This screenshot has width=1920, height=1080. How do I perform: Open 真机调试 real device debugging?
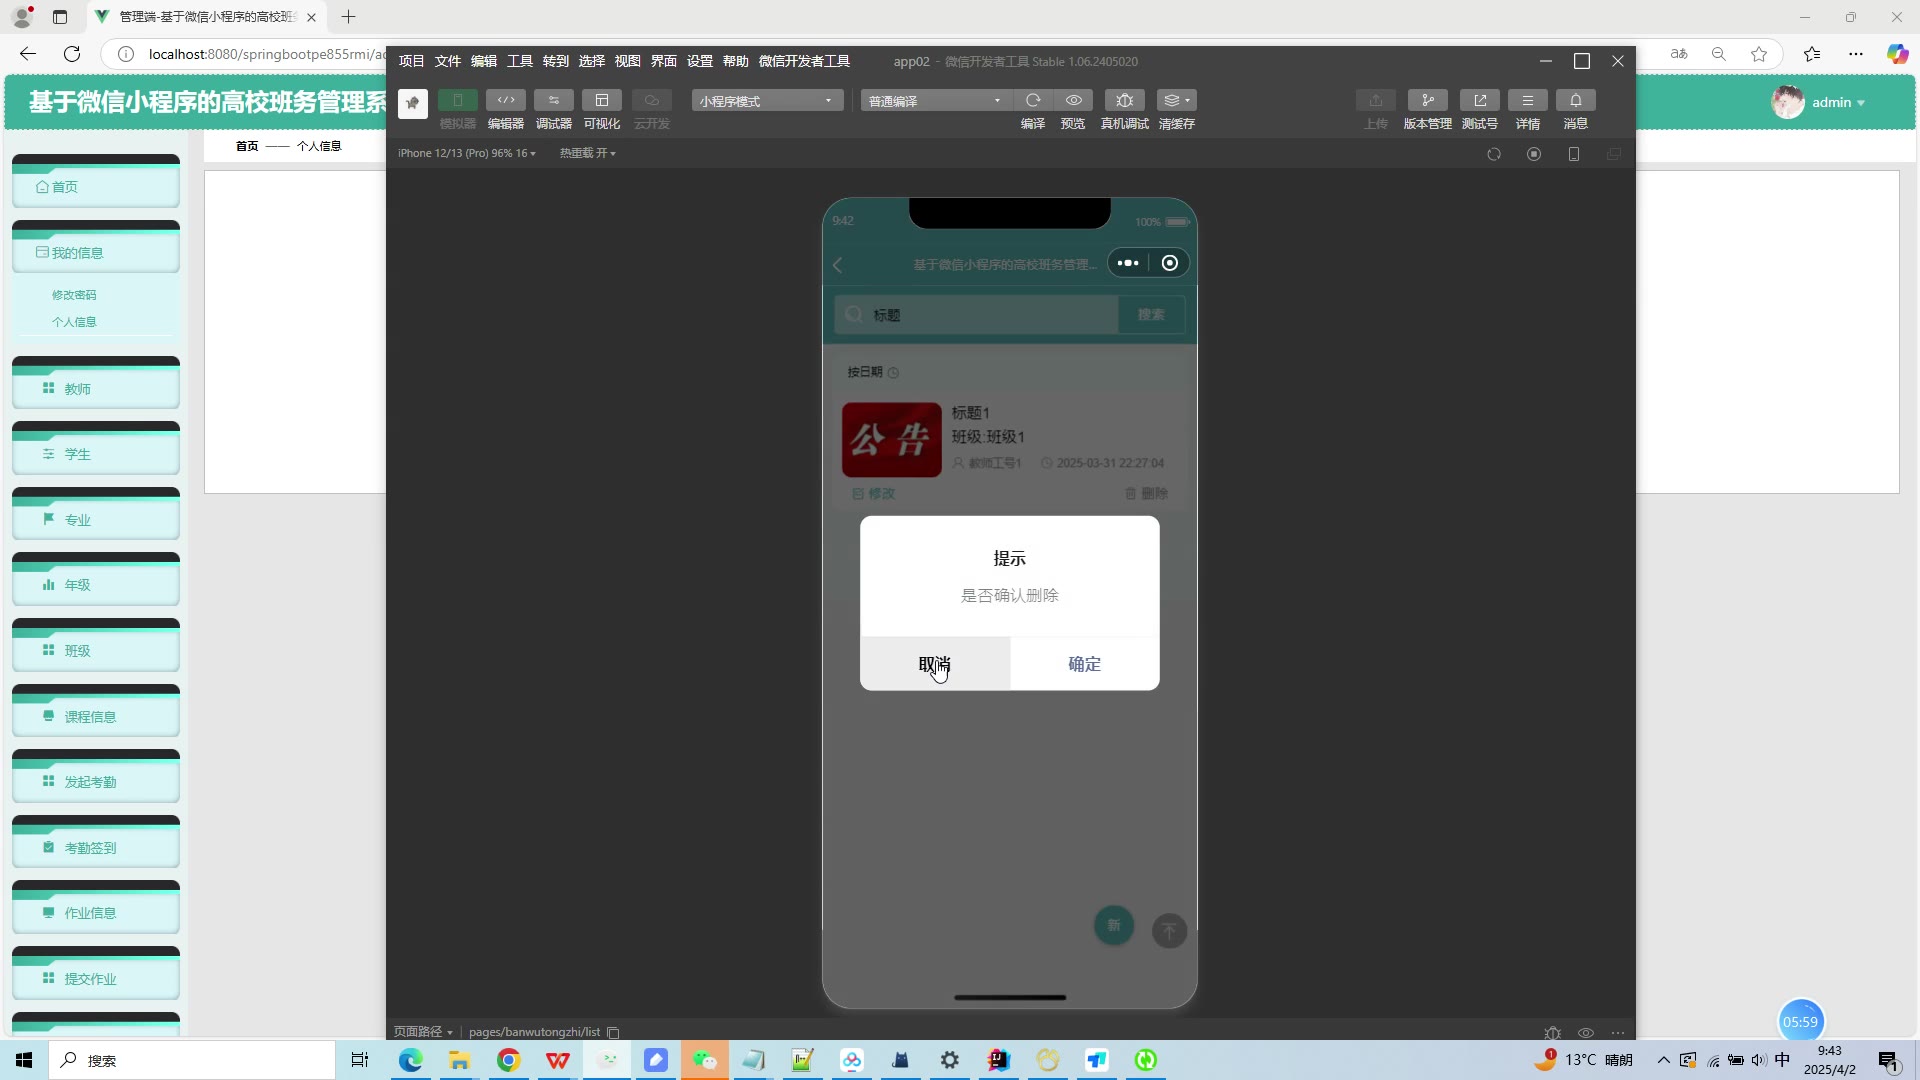point(1124,100)
